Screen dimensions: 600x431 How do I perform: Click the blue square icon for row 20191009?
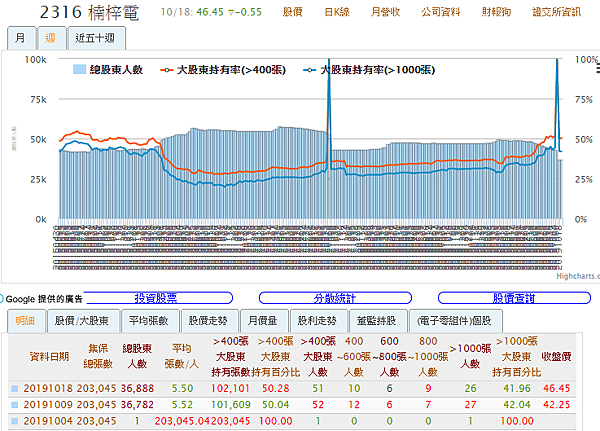(15, 405)
